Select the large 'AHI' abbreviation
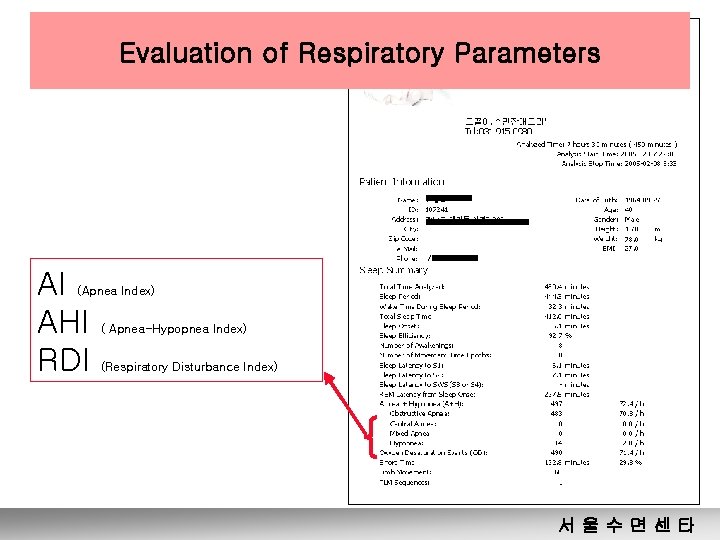This screenshot has width=720, height=540. [63, 321]
